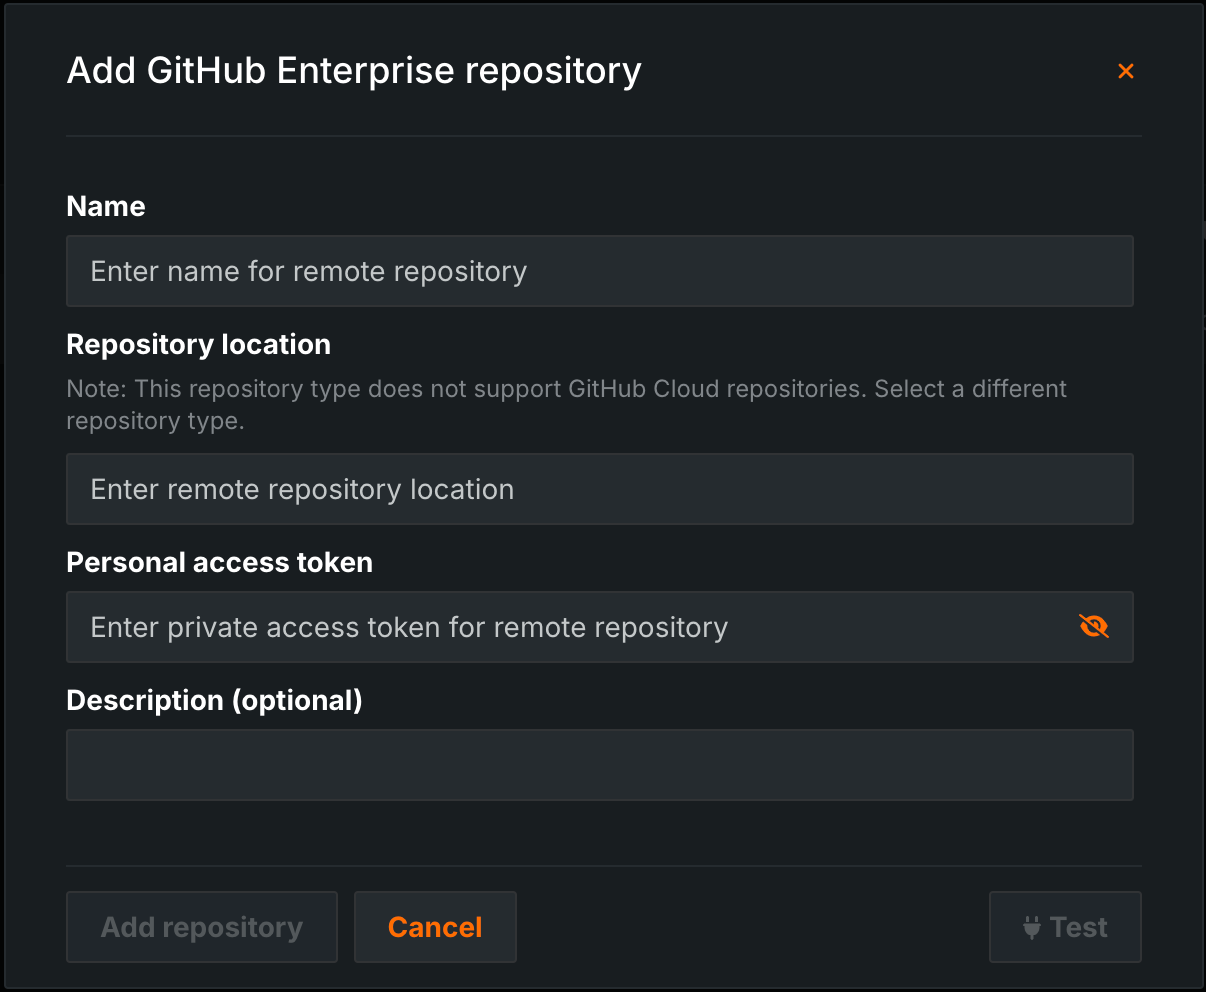Cancel adding the repository
1206x992 pixels.
click(x=435, y=927)
